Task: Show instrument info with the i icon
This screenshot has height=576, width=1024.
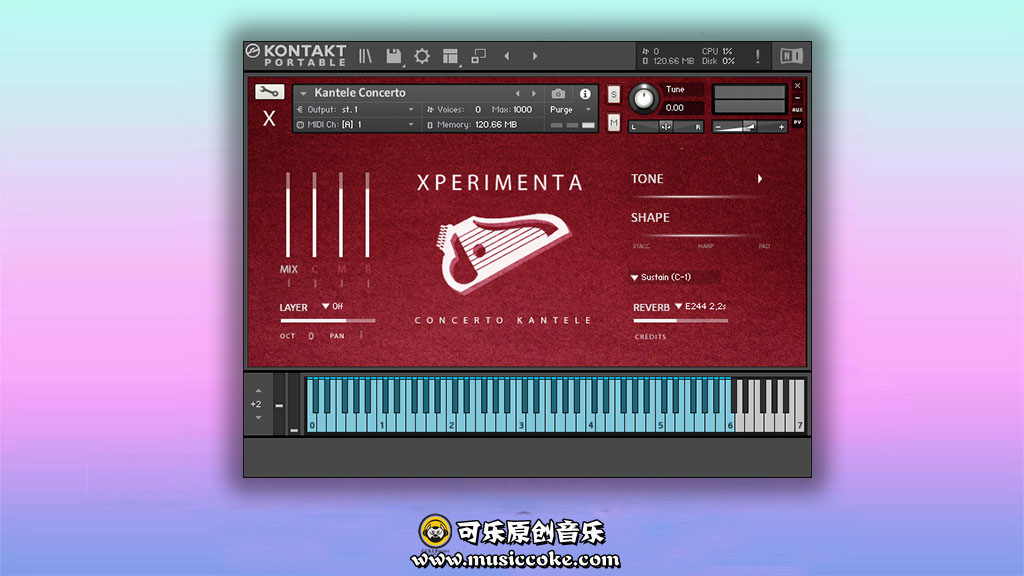Action: click(585, 94)
